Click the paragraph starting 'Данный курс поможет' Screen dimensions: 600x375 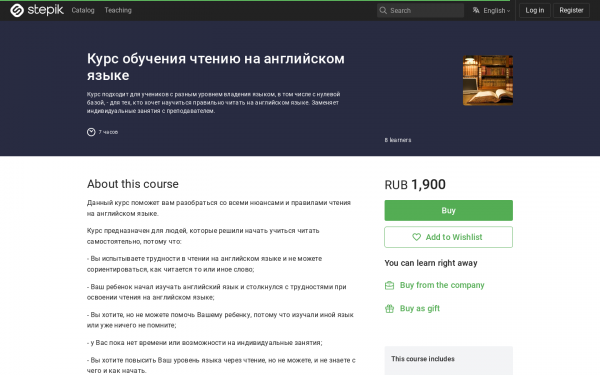[x=219, y=208]
